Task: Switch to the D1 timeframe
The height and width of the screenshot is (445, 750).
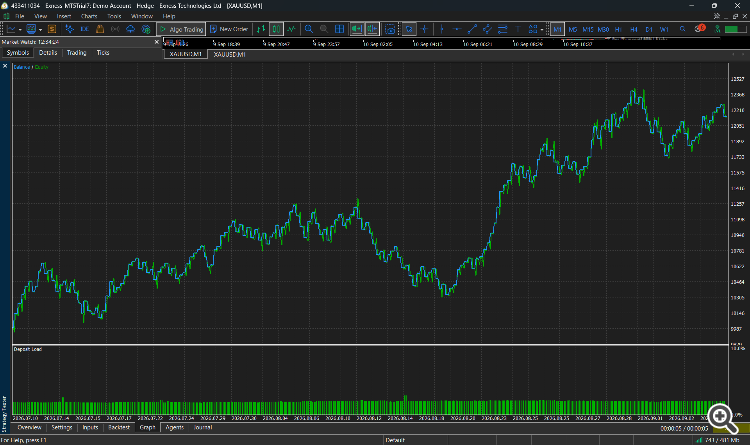Action: (x=649, y=30)
